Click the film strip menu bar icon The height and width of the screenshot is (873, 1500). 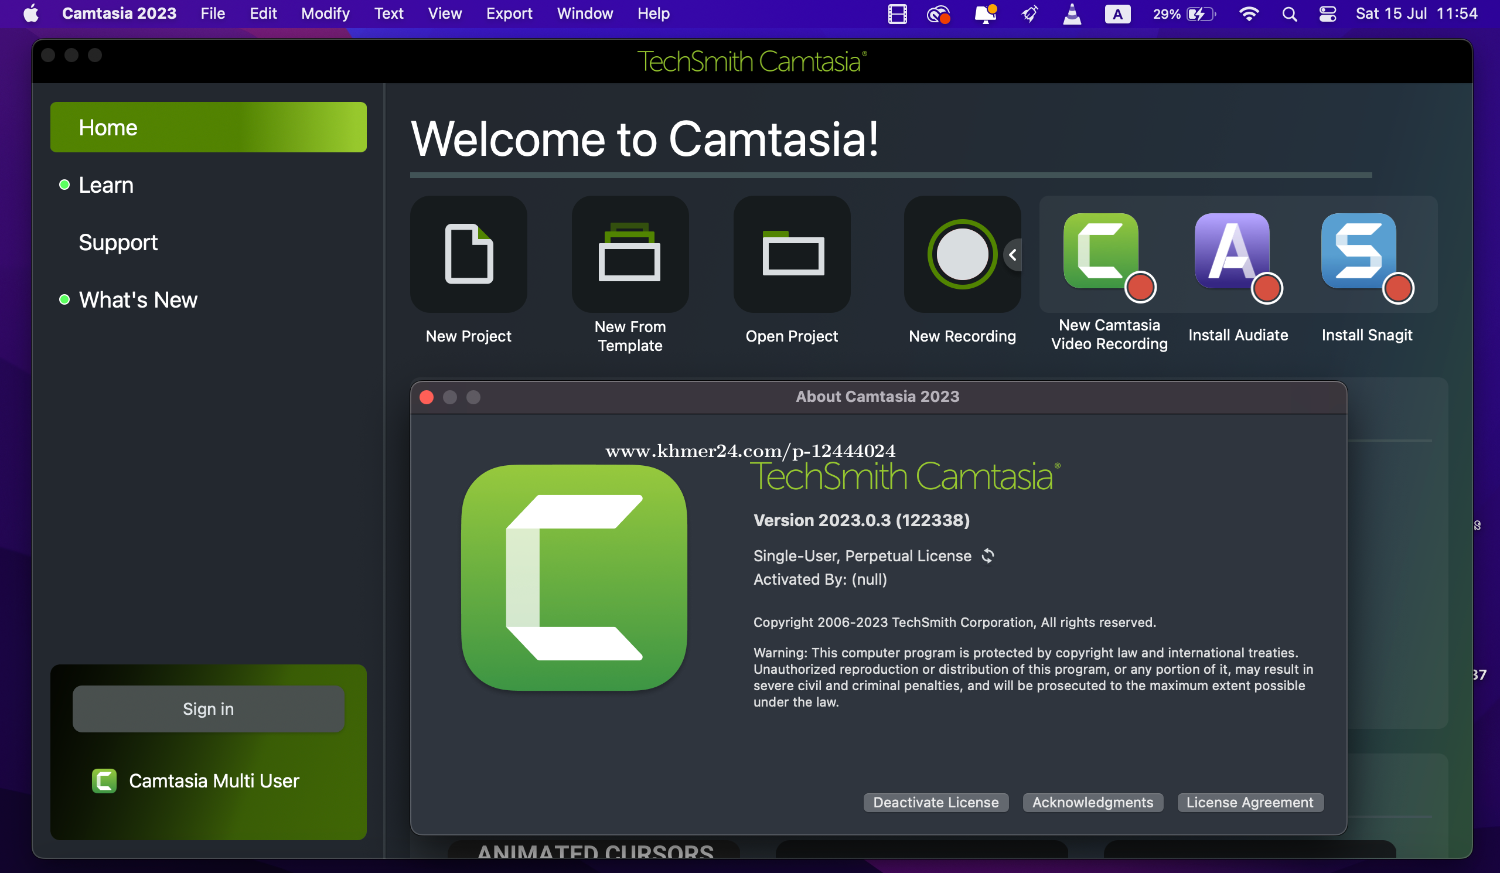click(x=897, y=14)
